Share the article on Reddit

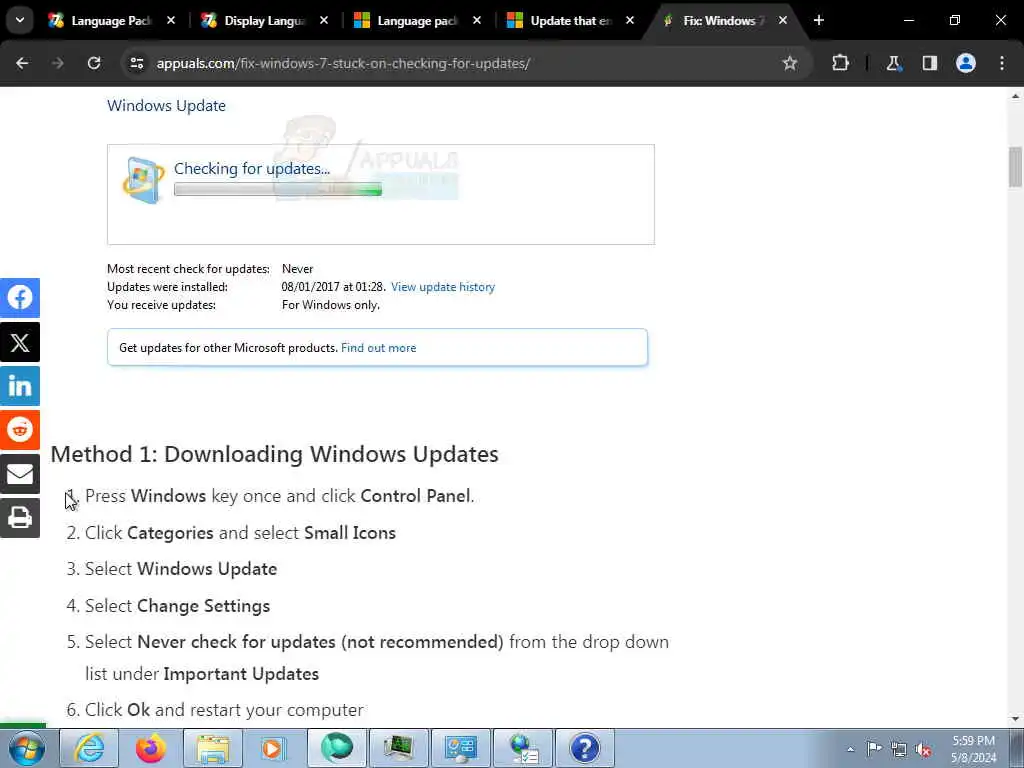click(x=20, y=430)
